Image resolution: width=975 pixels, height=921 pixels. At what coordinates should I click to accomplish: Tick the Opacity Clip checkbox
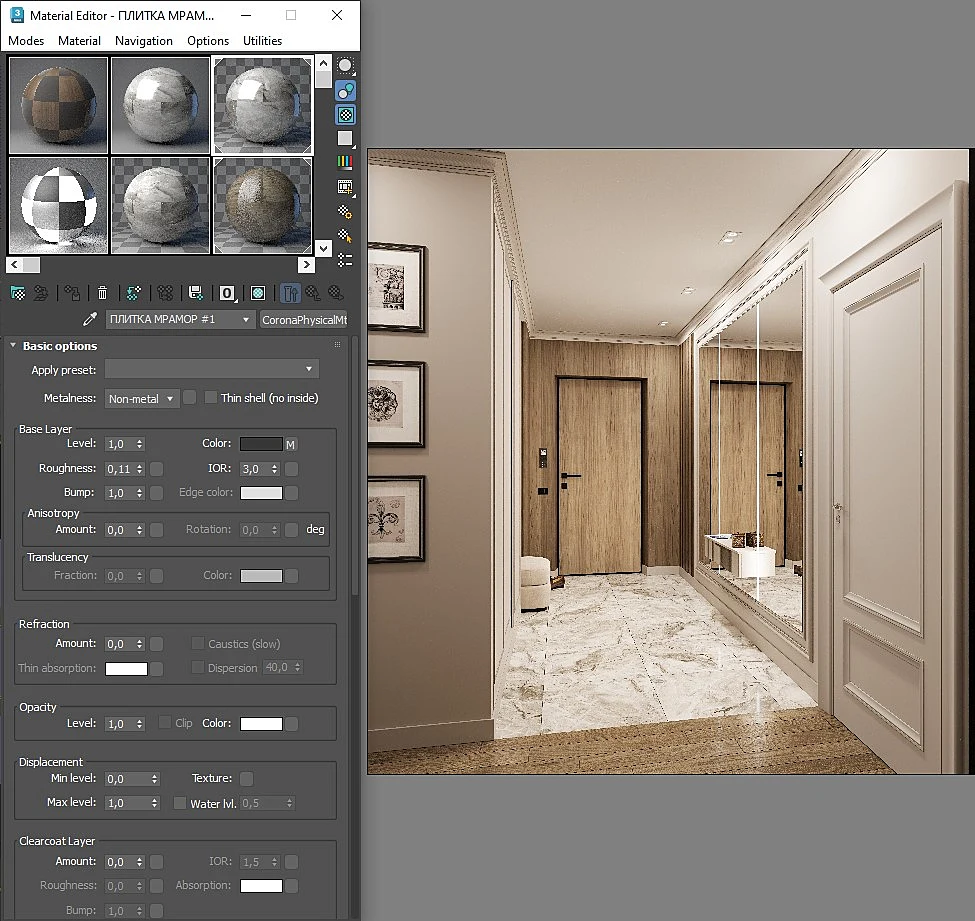tap(165, 723)
